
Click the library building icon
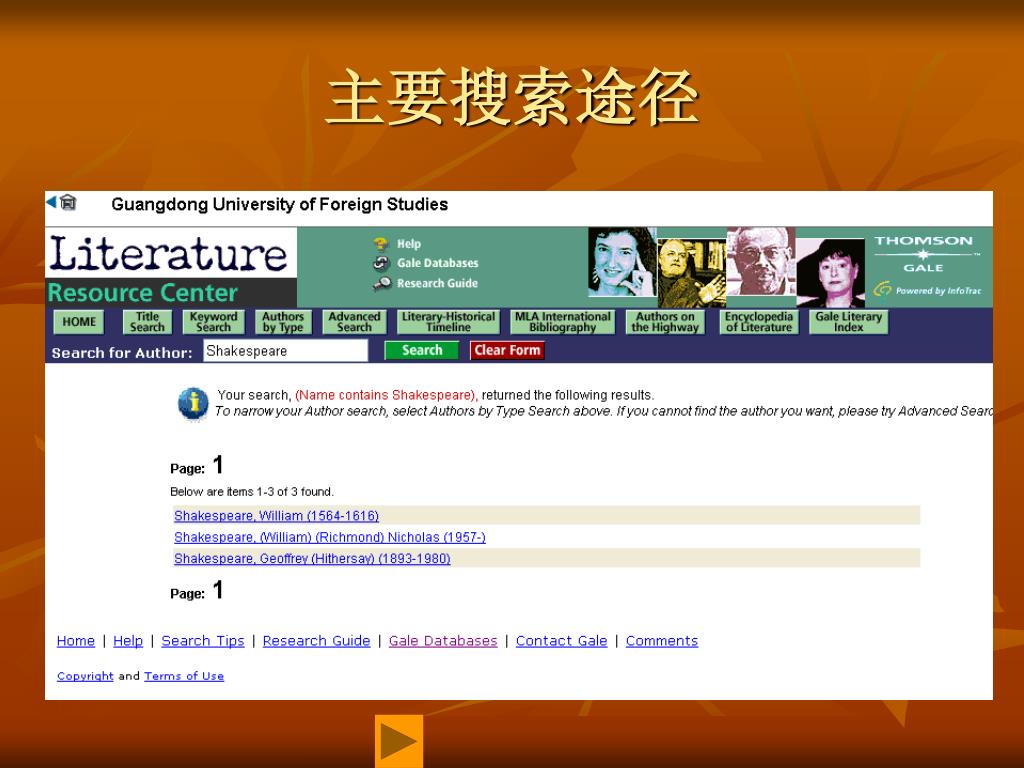click(68, 203)
